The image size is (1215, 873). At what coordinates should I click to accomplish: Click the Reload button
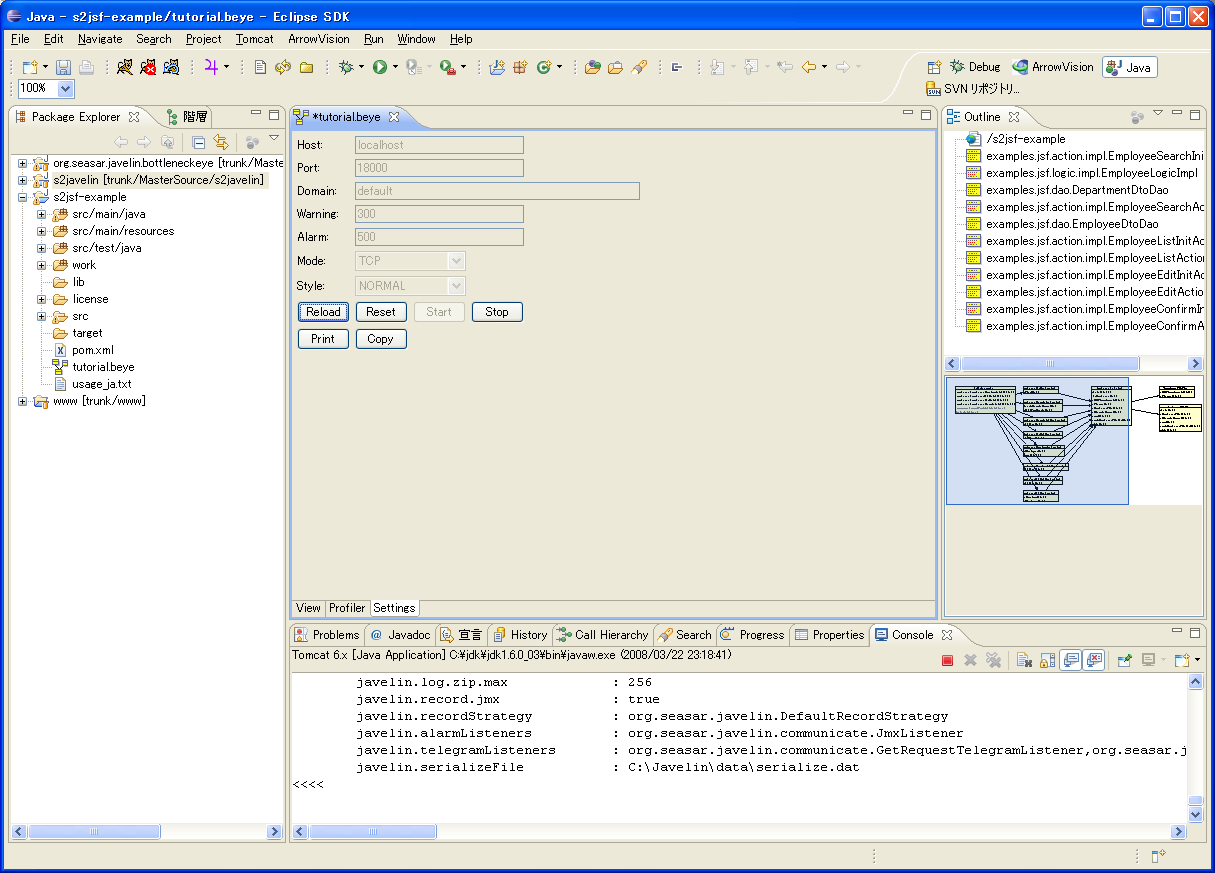(x=323, y=312)
